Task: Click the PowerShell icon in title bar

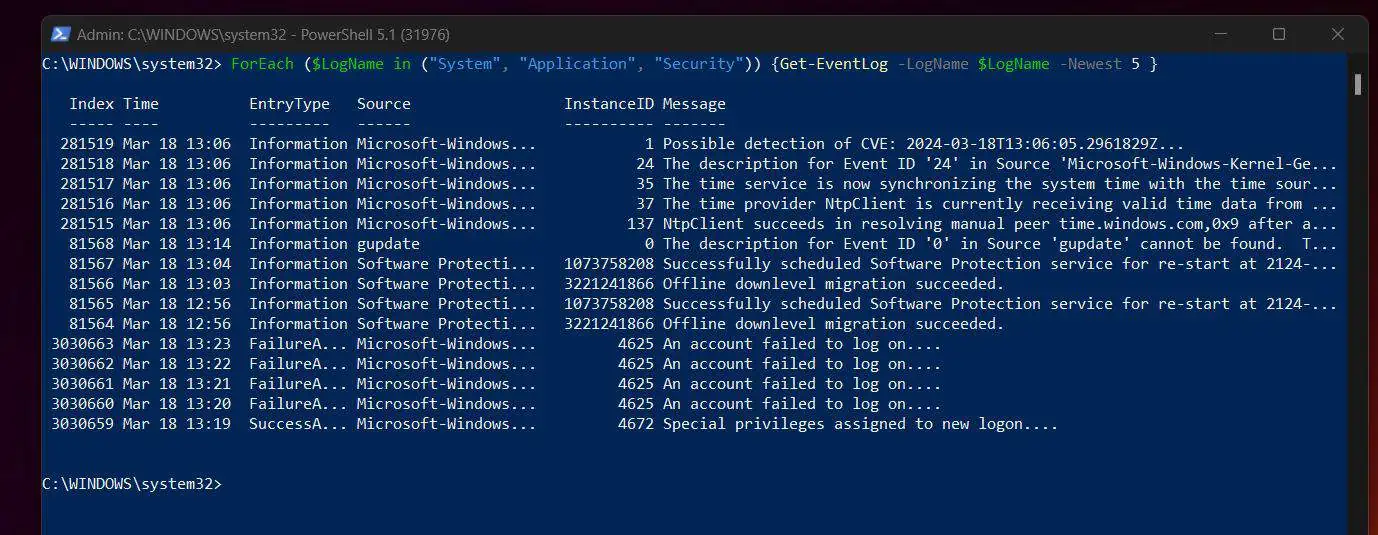Action: tap(60, 34)
